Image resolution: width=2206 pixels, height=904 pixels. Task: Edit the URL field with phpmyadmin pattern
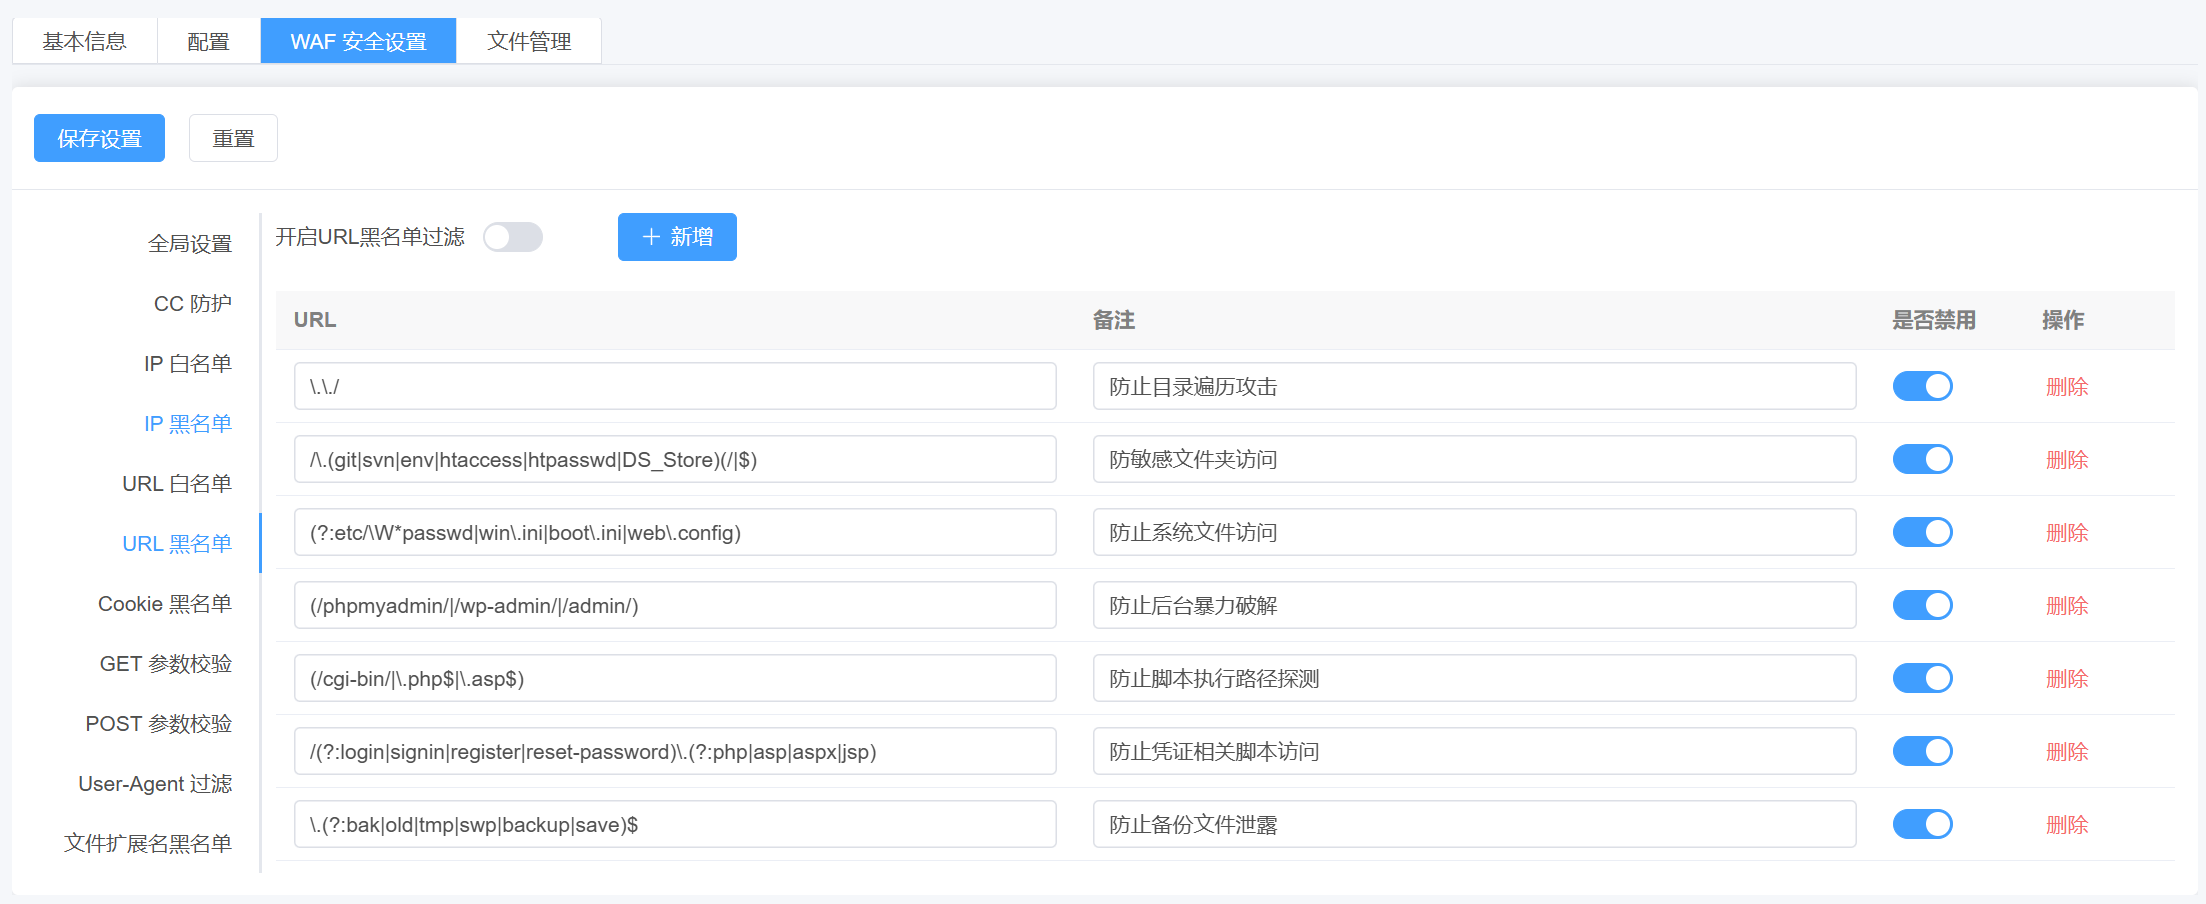675,605
